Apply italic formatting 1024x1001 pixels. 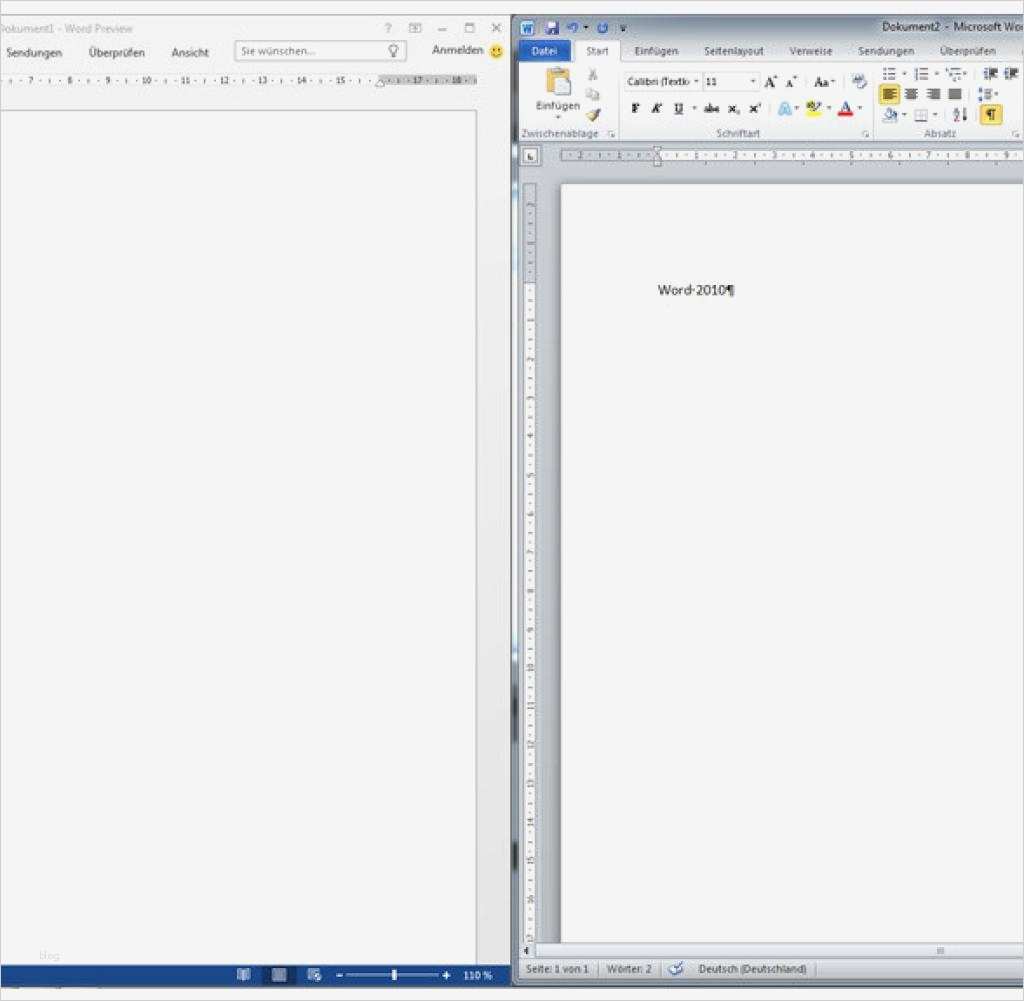click(x=656, y=108)
